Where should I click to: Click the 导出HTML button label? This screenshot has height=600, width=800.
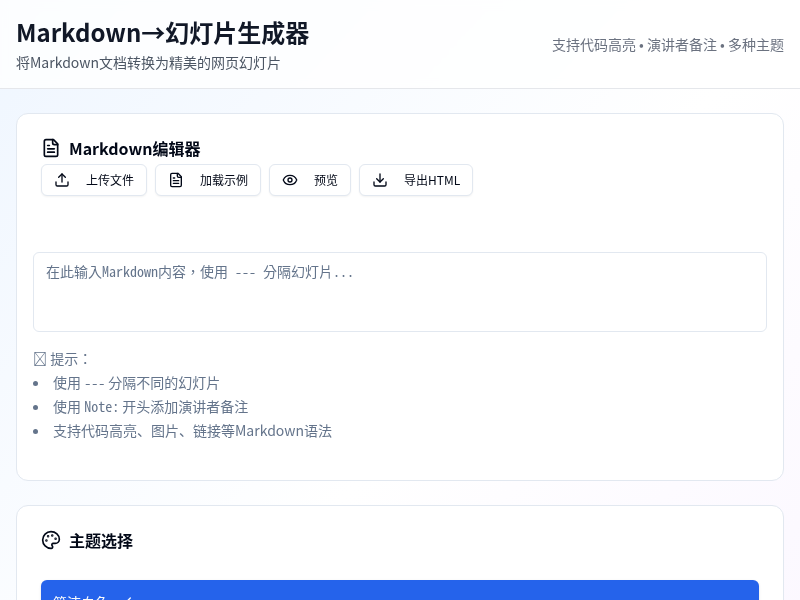point(432,180)
